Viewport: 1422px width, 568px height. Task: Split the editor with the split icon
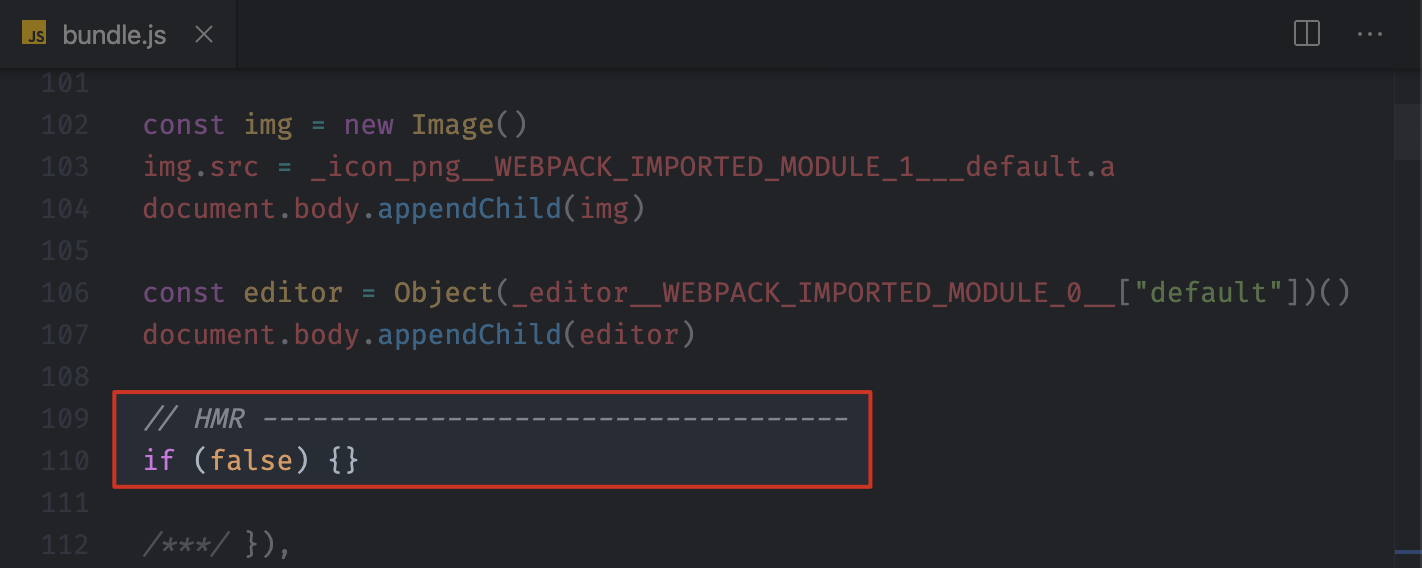1306,34
